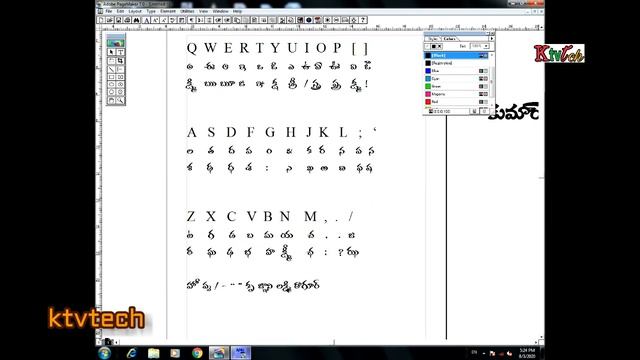Toggle the Fill button in Colors palette
The width and height of the screenshot is (640, 360).
pos(433,47)
